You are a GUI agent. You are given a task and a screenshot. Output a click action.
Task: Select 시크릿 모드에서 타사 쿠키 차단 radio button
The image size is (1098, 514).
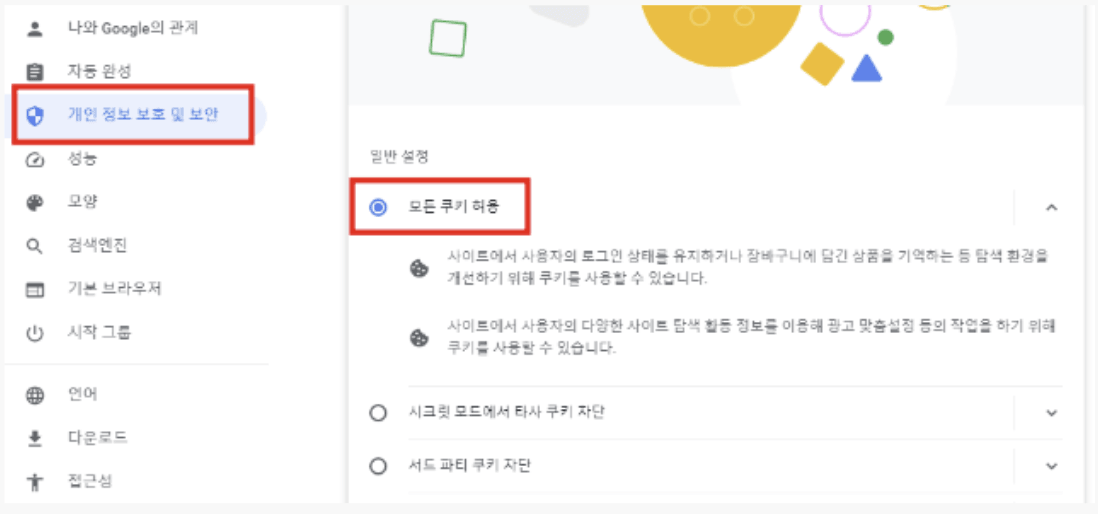(x=378, y=413)
